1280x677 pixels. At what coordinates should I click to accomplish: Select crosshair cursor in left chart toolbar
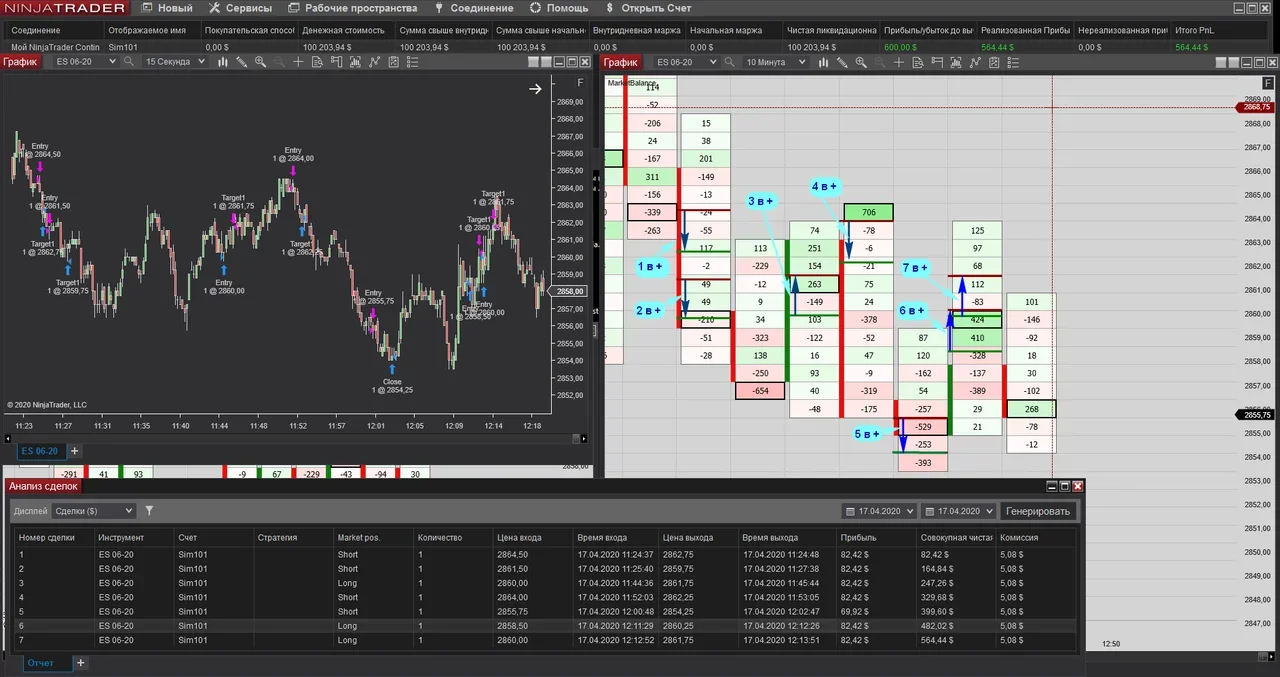pos(298,62)
